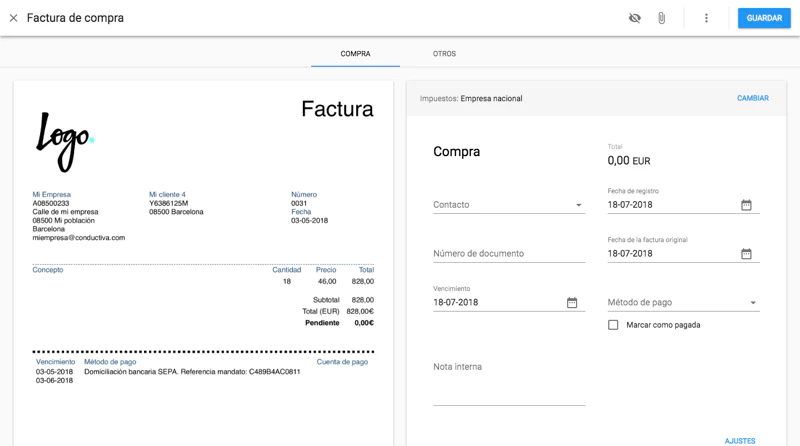
Task: Click the Cambiar taxes link
Action: [x=752, y=99]
